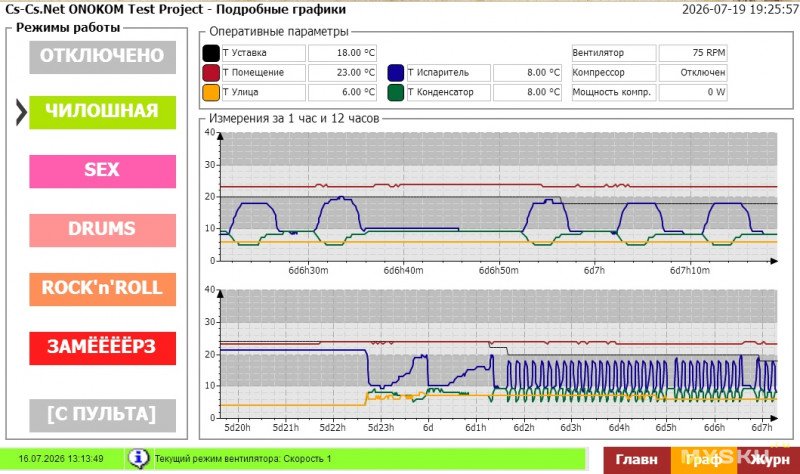Image resolution: width=800 pixels, height=474 pixels.
Task: Click the black Т Уставка color swatch
Action: [x=211, y=53]
